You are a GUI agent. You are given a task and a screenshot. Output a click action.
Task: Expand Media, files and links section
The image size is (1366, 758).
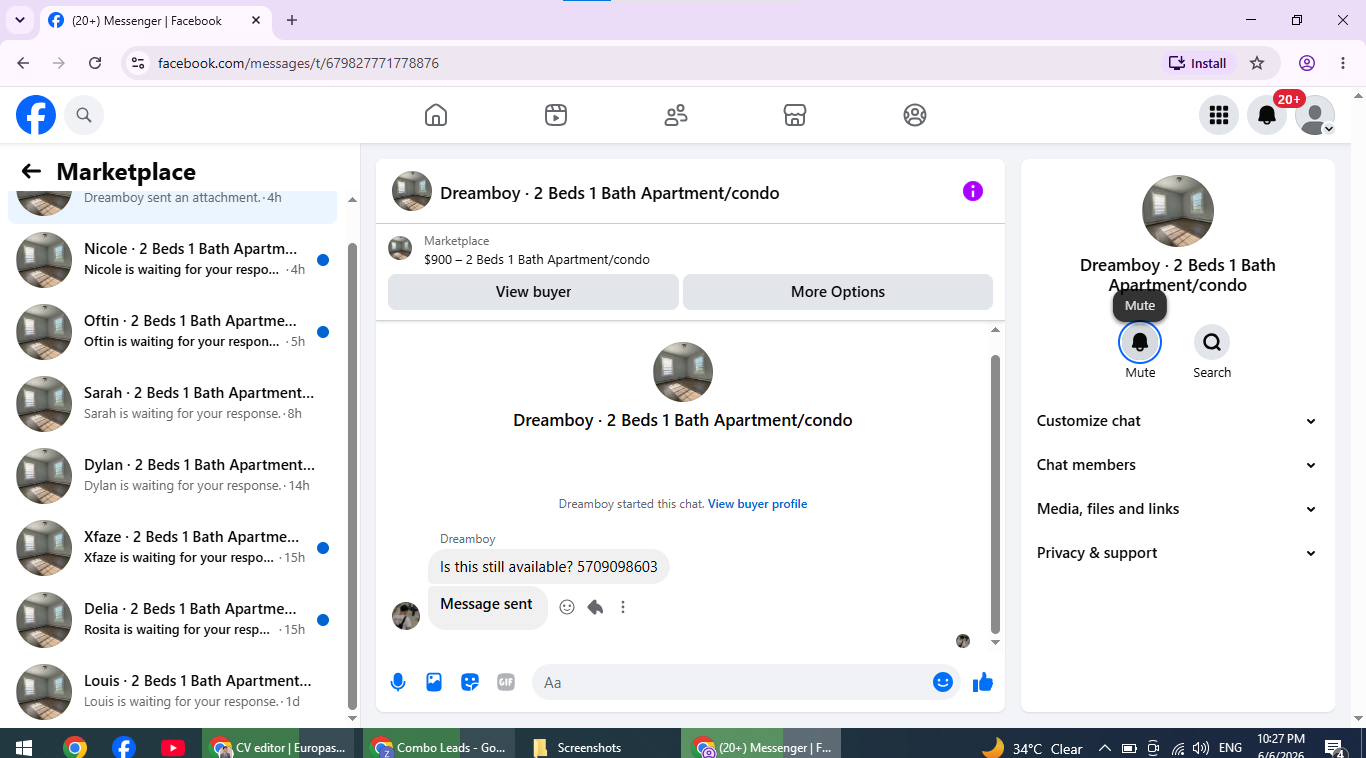[1177, 509]
